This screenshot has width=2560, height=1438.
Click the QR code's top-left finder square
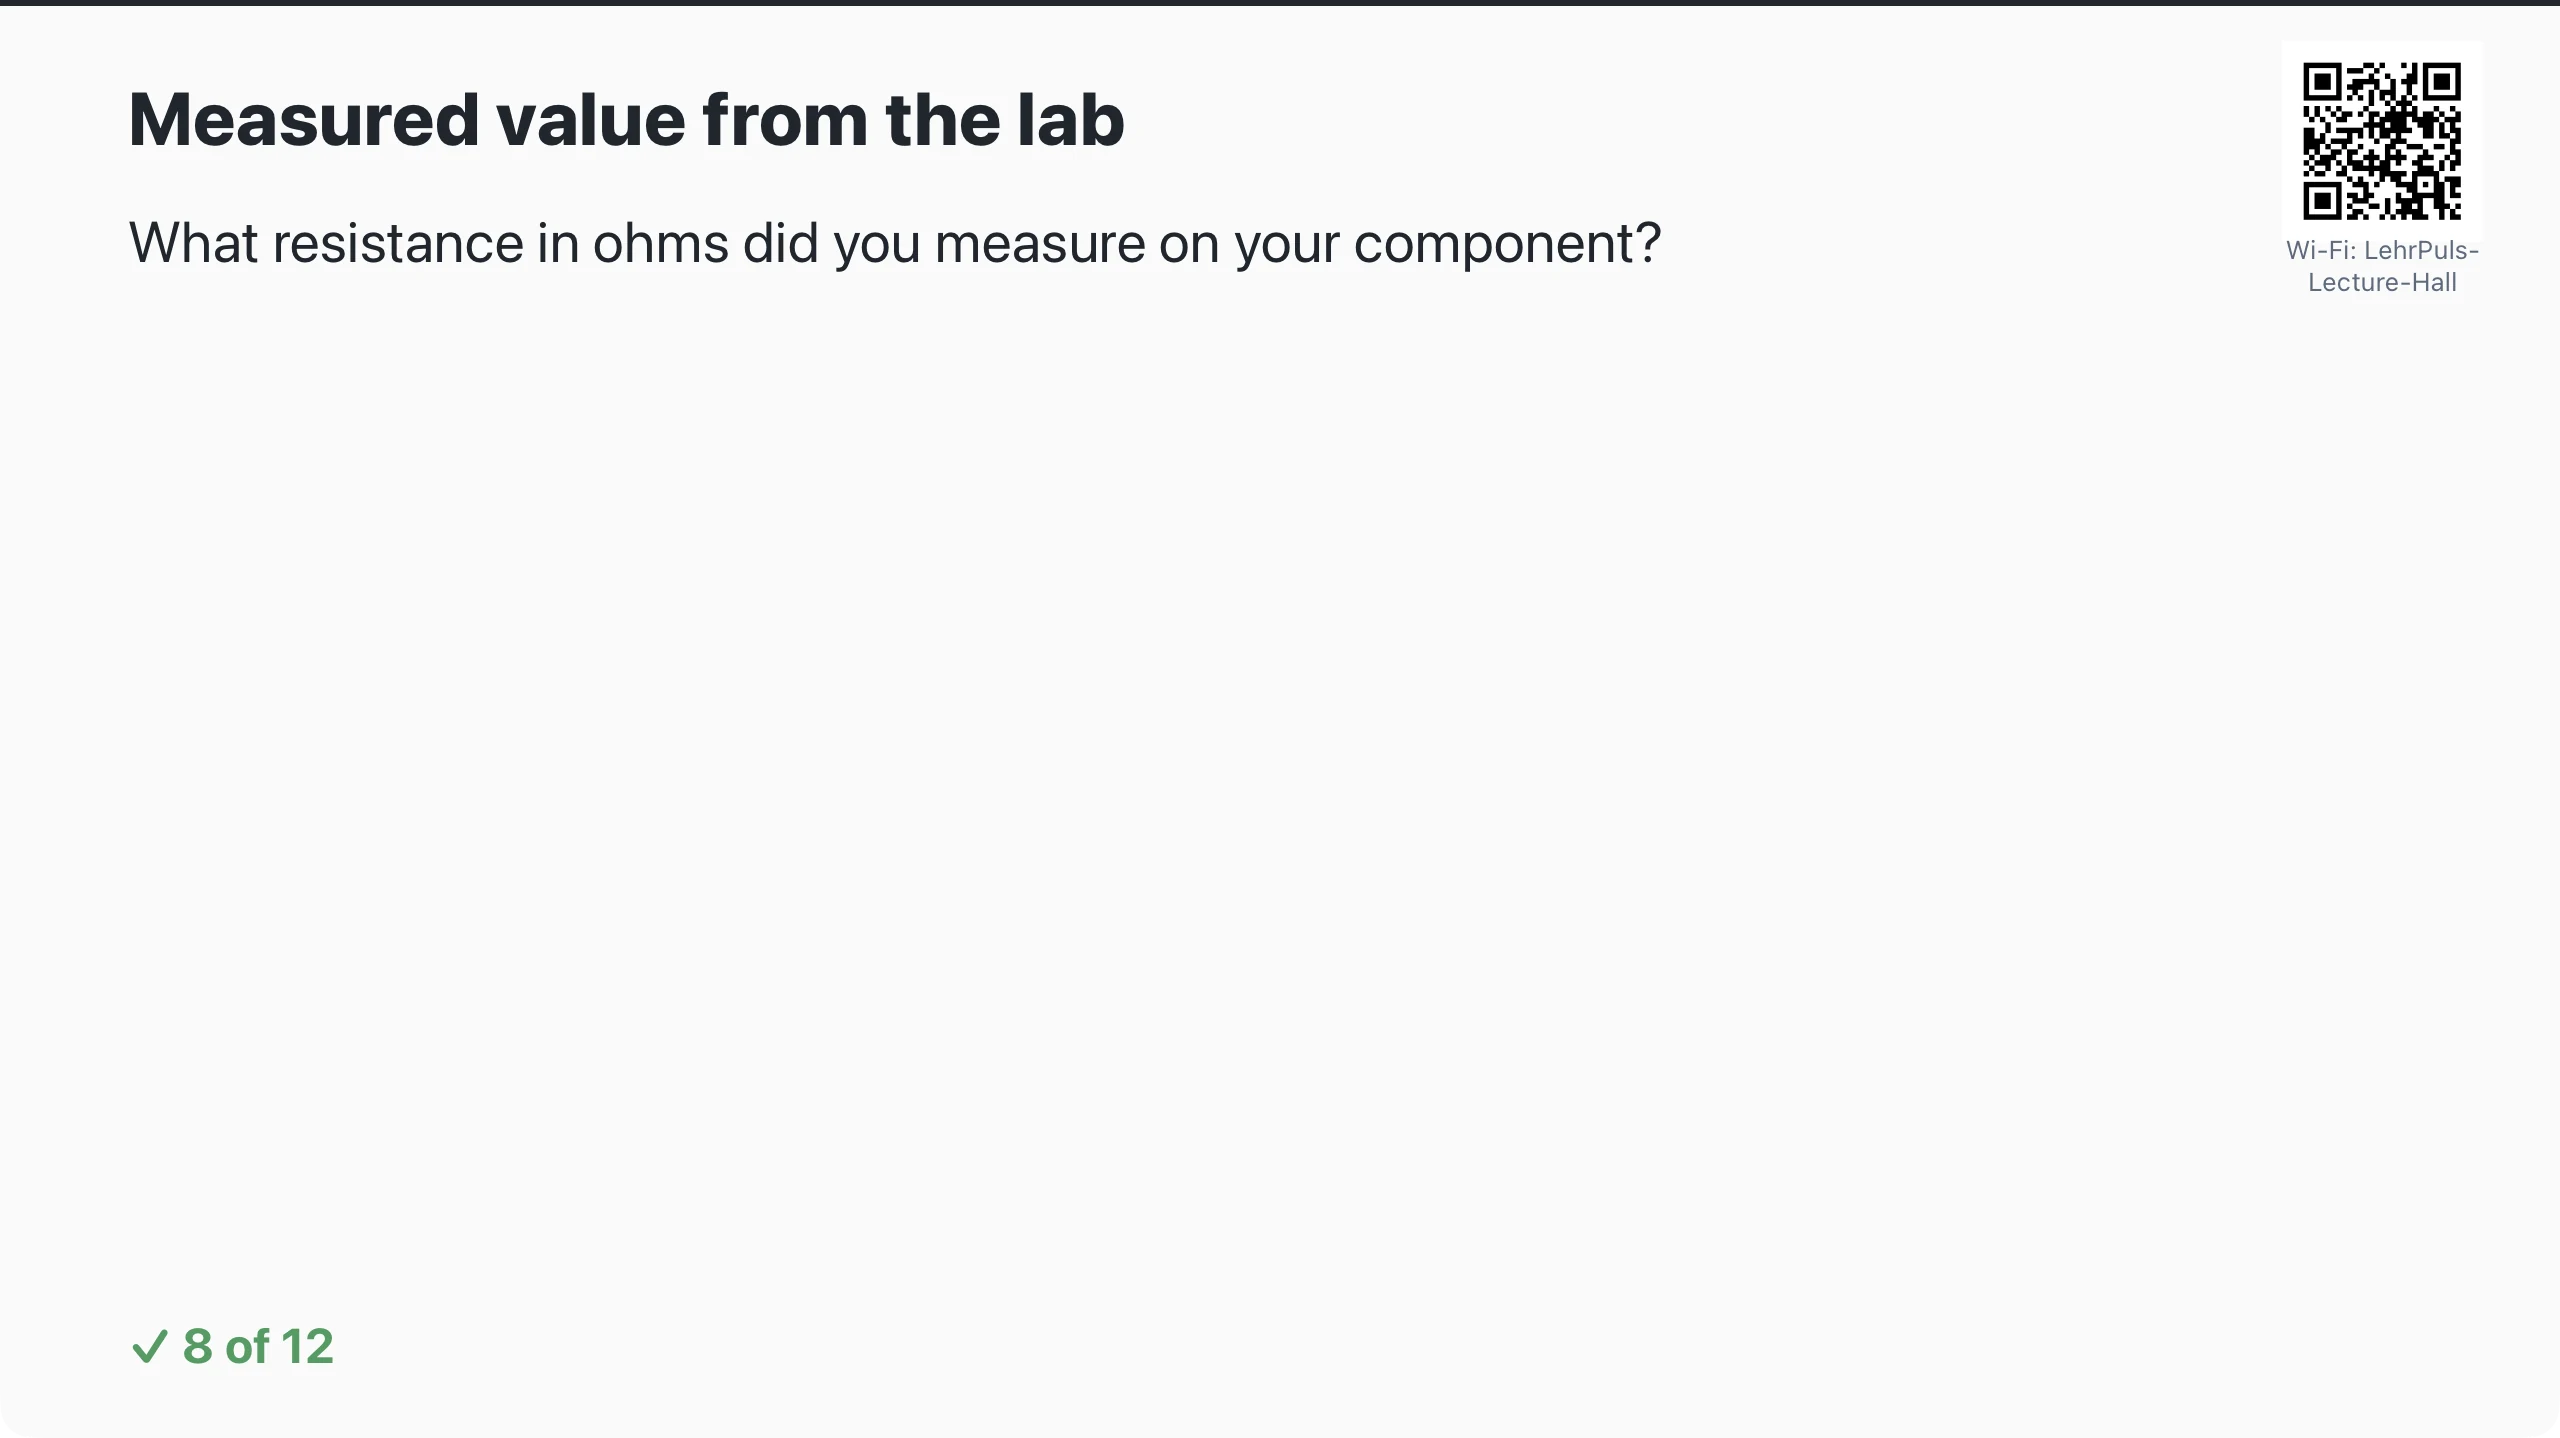2322,81
